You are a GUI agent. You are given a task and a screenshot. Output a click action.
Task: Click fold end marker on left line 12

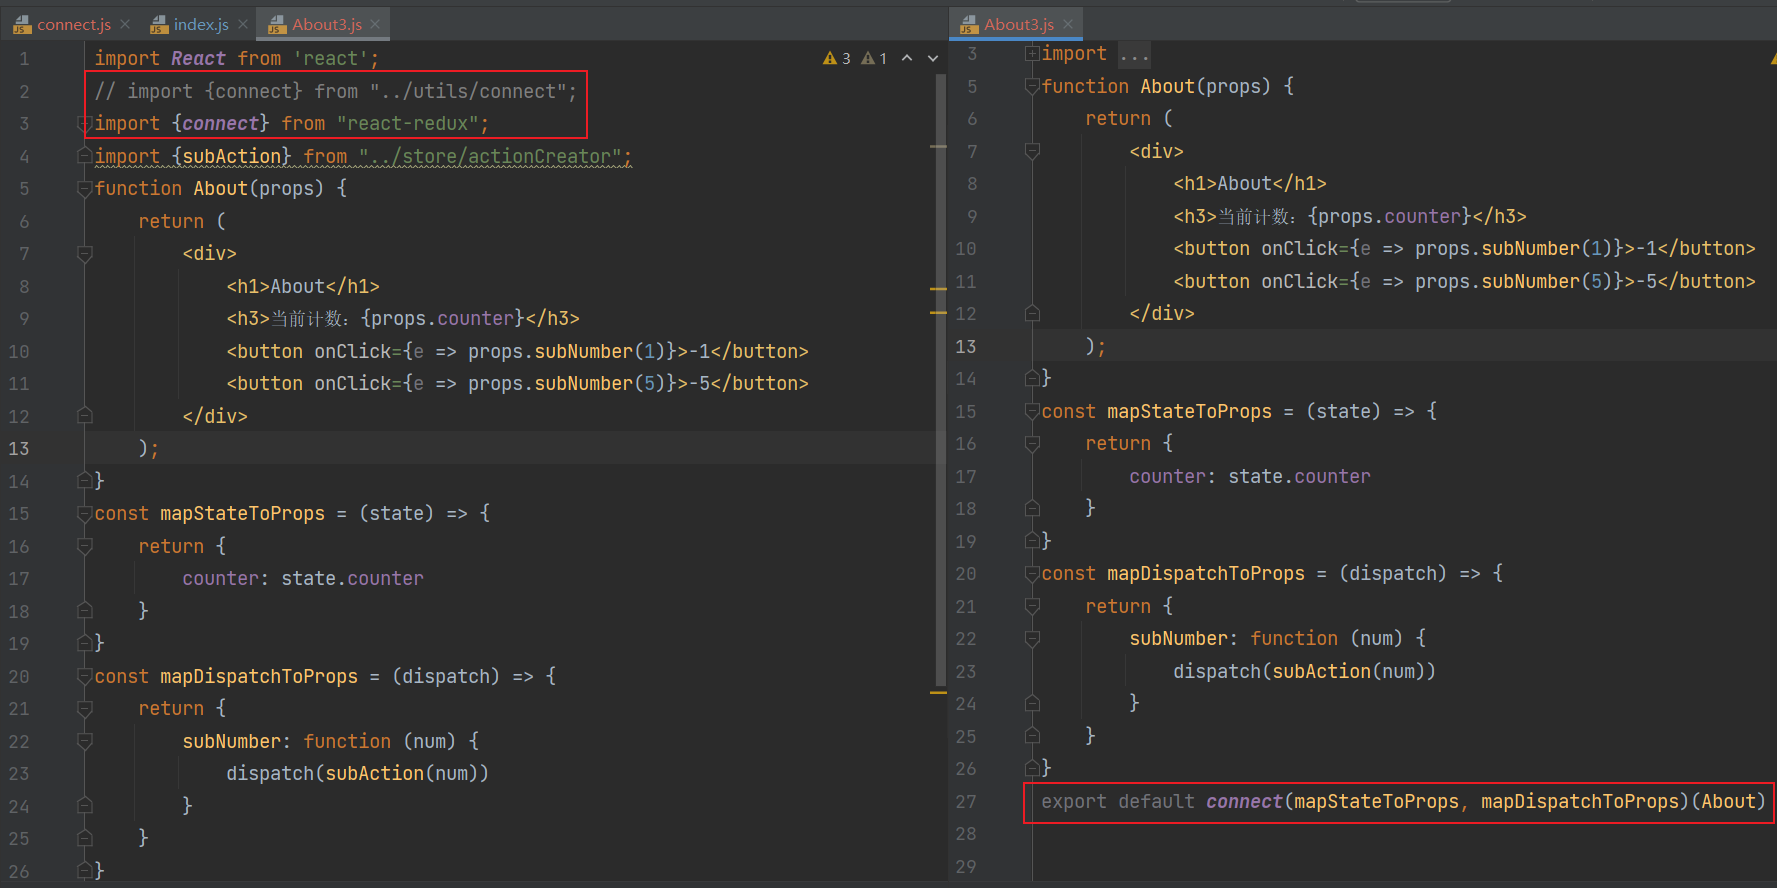(x=85, y=416)
